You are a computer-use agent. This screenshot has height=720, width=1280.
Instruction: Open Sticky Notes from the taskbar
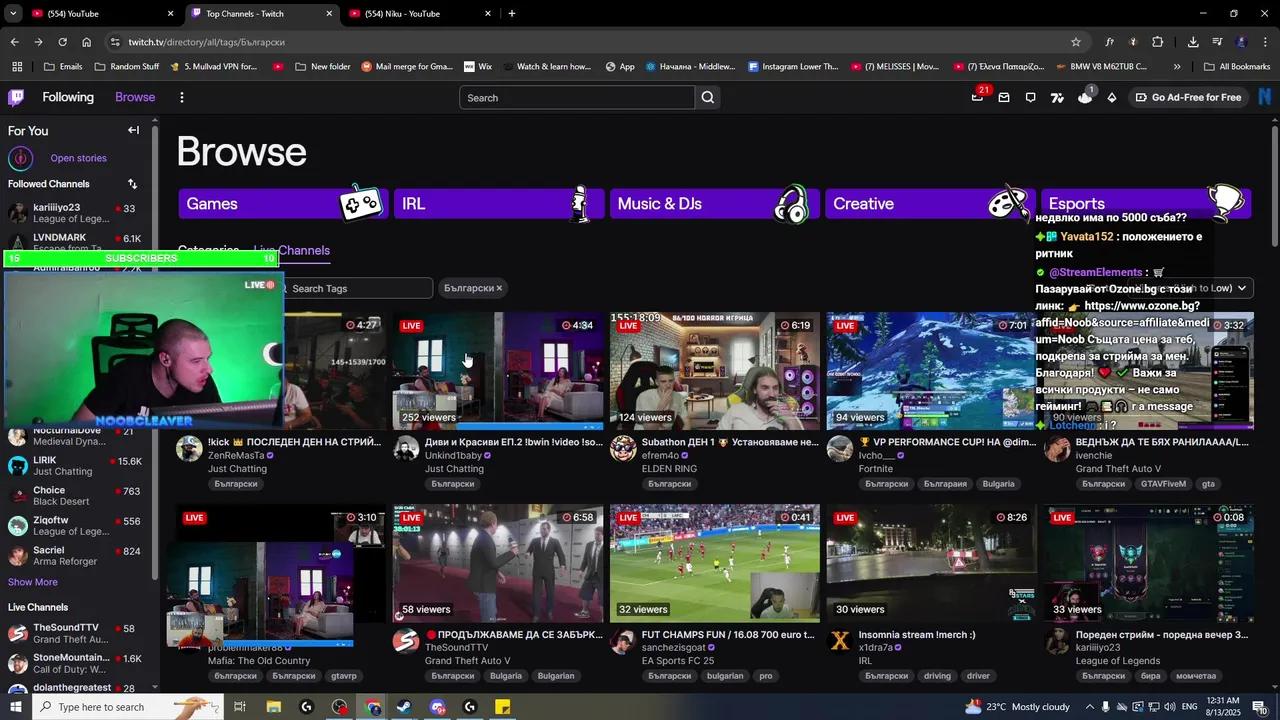coord(503,707)
